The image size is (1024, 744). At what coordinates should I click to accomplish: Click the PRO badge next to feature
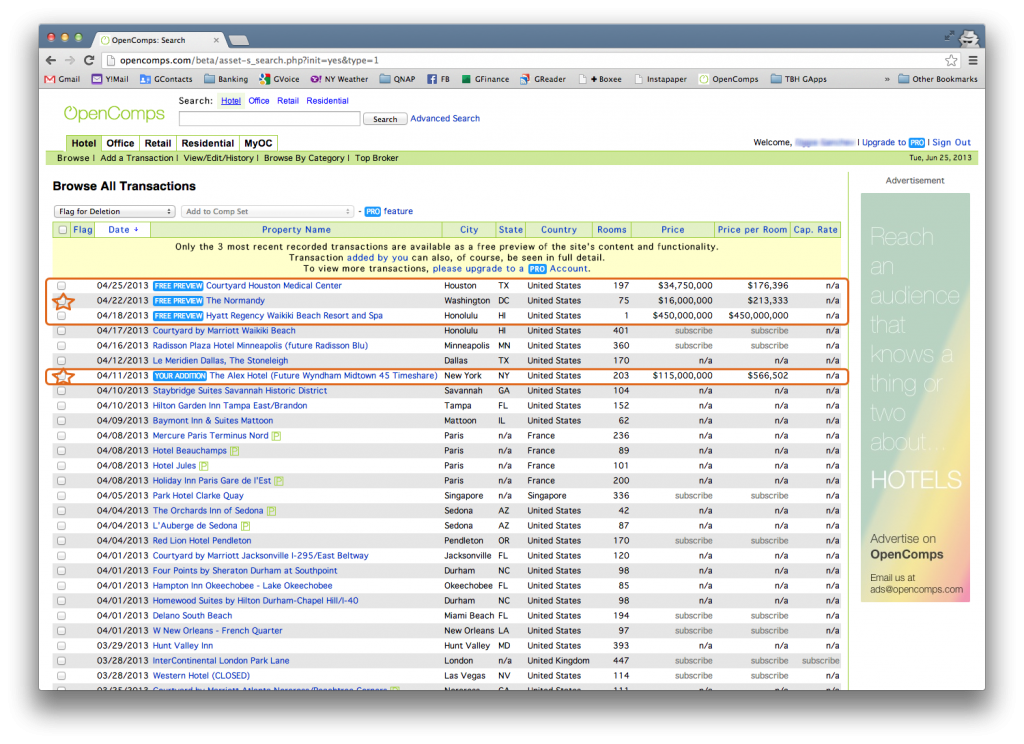[372, 212]
